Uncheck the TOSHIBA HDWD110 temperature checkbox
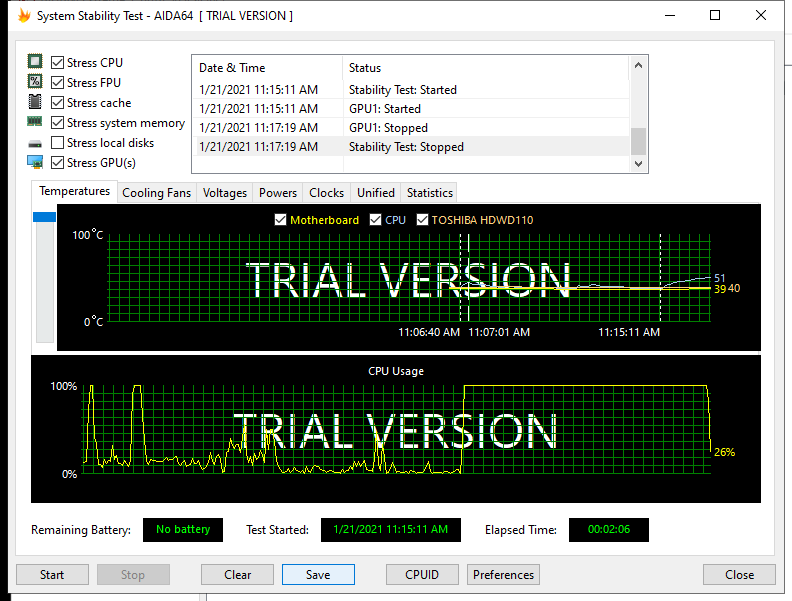Screen dimensions: 792x601 [422, 220]
